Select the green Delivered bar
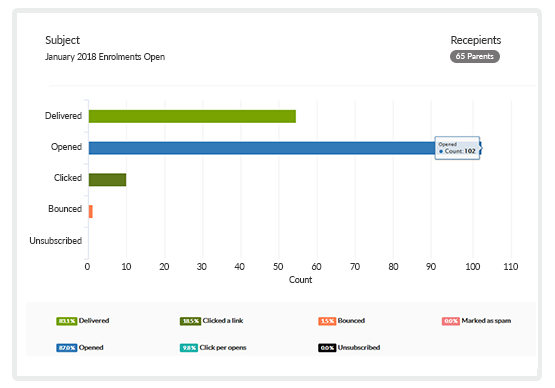 coord(192,116)
